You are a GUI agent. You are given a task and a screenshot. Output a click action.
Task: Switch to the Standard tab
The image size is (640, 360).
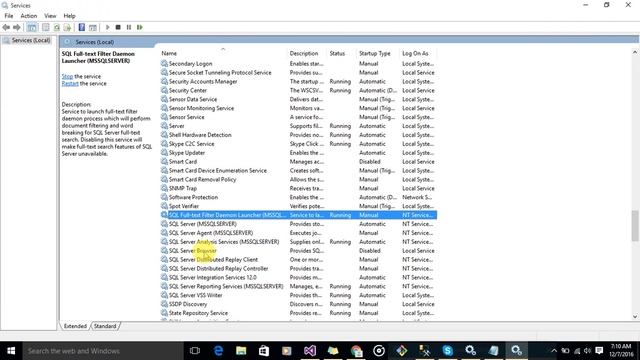tap(105, 326)
